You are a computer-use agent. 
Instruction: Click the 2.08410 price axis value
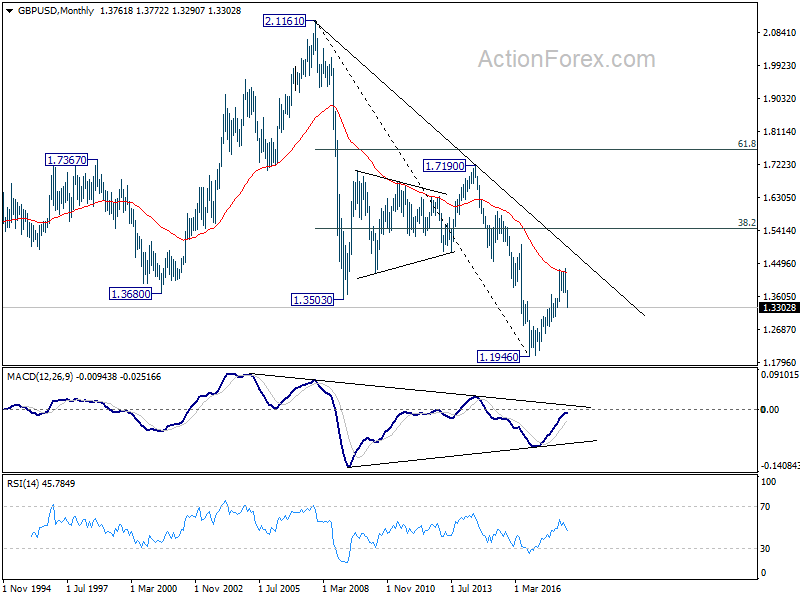tap(779, 33)
